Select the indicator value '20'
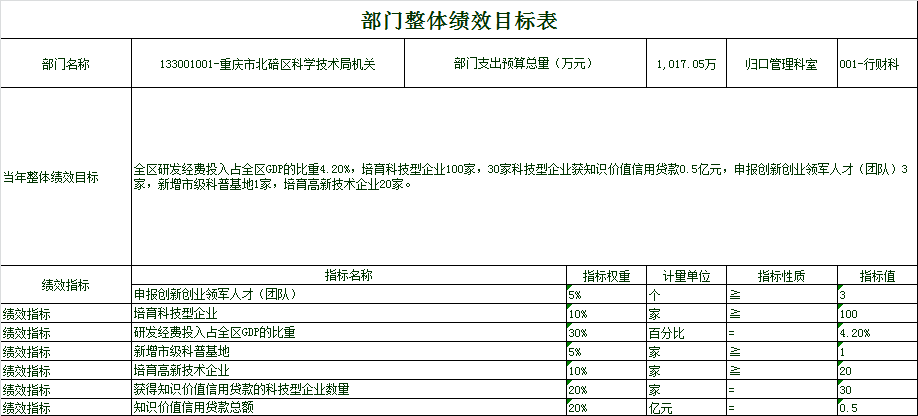 (878, 370)
